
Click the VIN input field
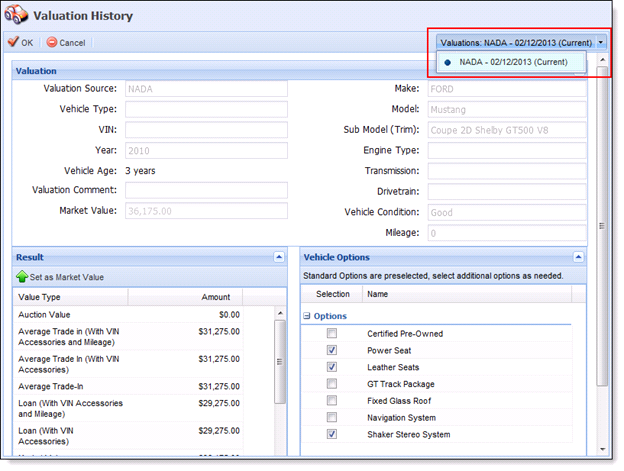coord(206,130)
